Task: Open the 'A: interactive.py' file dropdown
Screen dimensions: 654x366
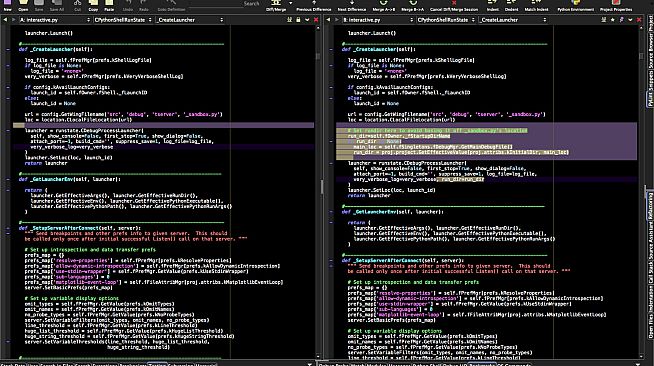Action: [55, 20]
